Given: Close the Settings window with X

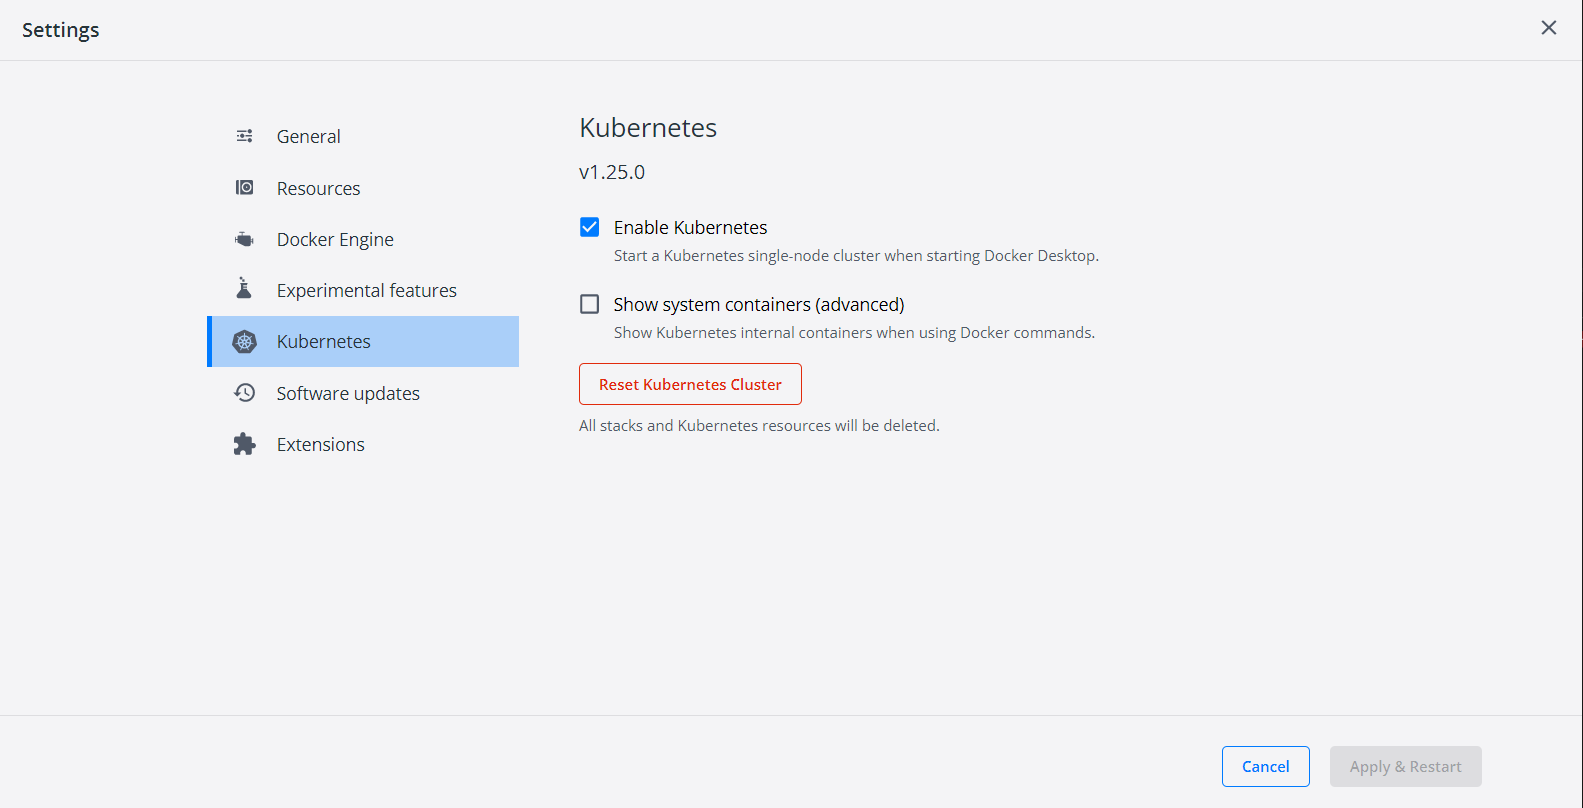Looking at the screenshot, I should tap(1548, 28).
